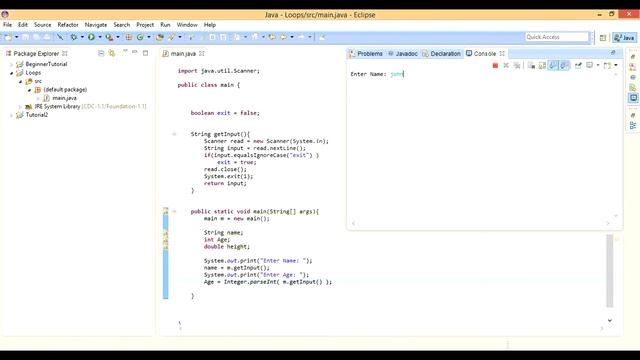Viewport: 640px width, 360px height.
Task: Open the Window menu
Action: click(187, 25)
